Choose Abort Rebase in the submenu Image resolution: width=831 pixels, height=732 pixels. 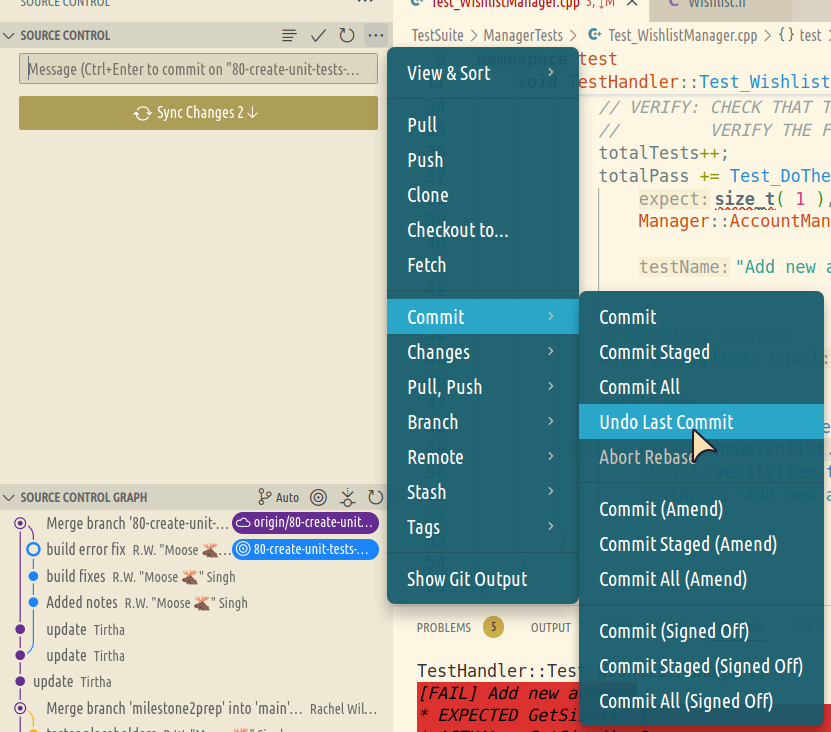click(x=701, y=457)
